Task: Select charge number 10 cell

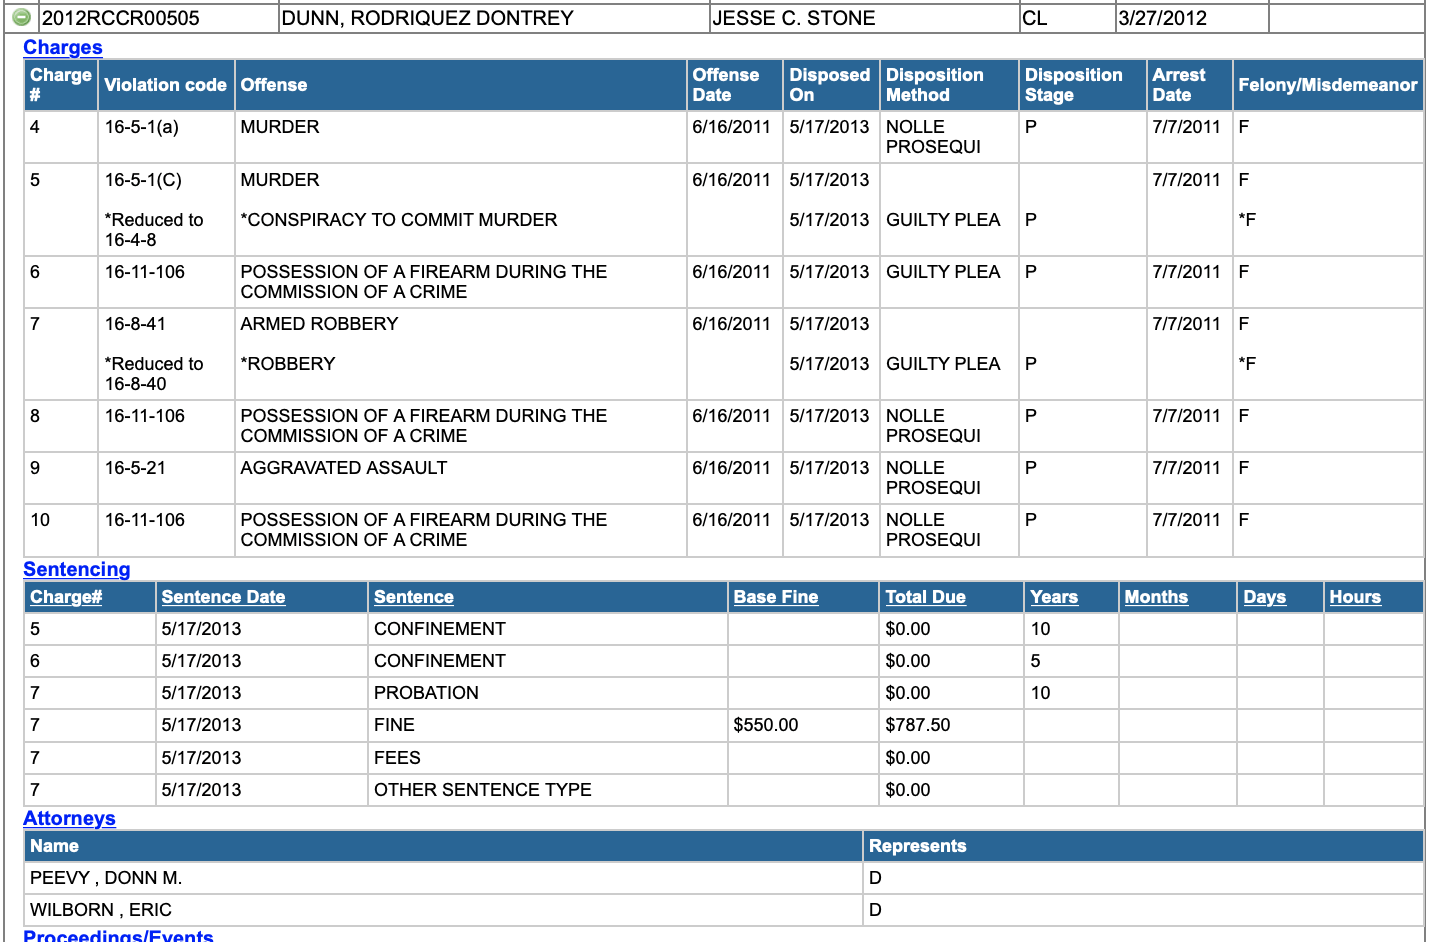Action: [x=61, y=530]
